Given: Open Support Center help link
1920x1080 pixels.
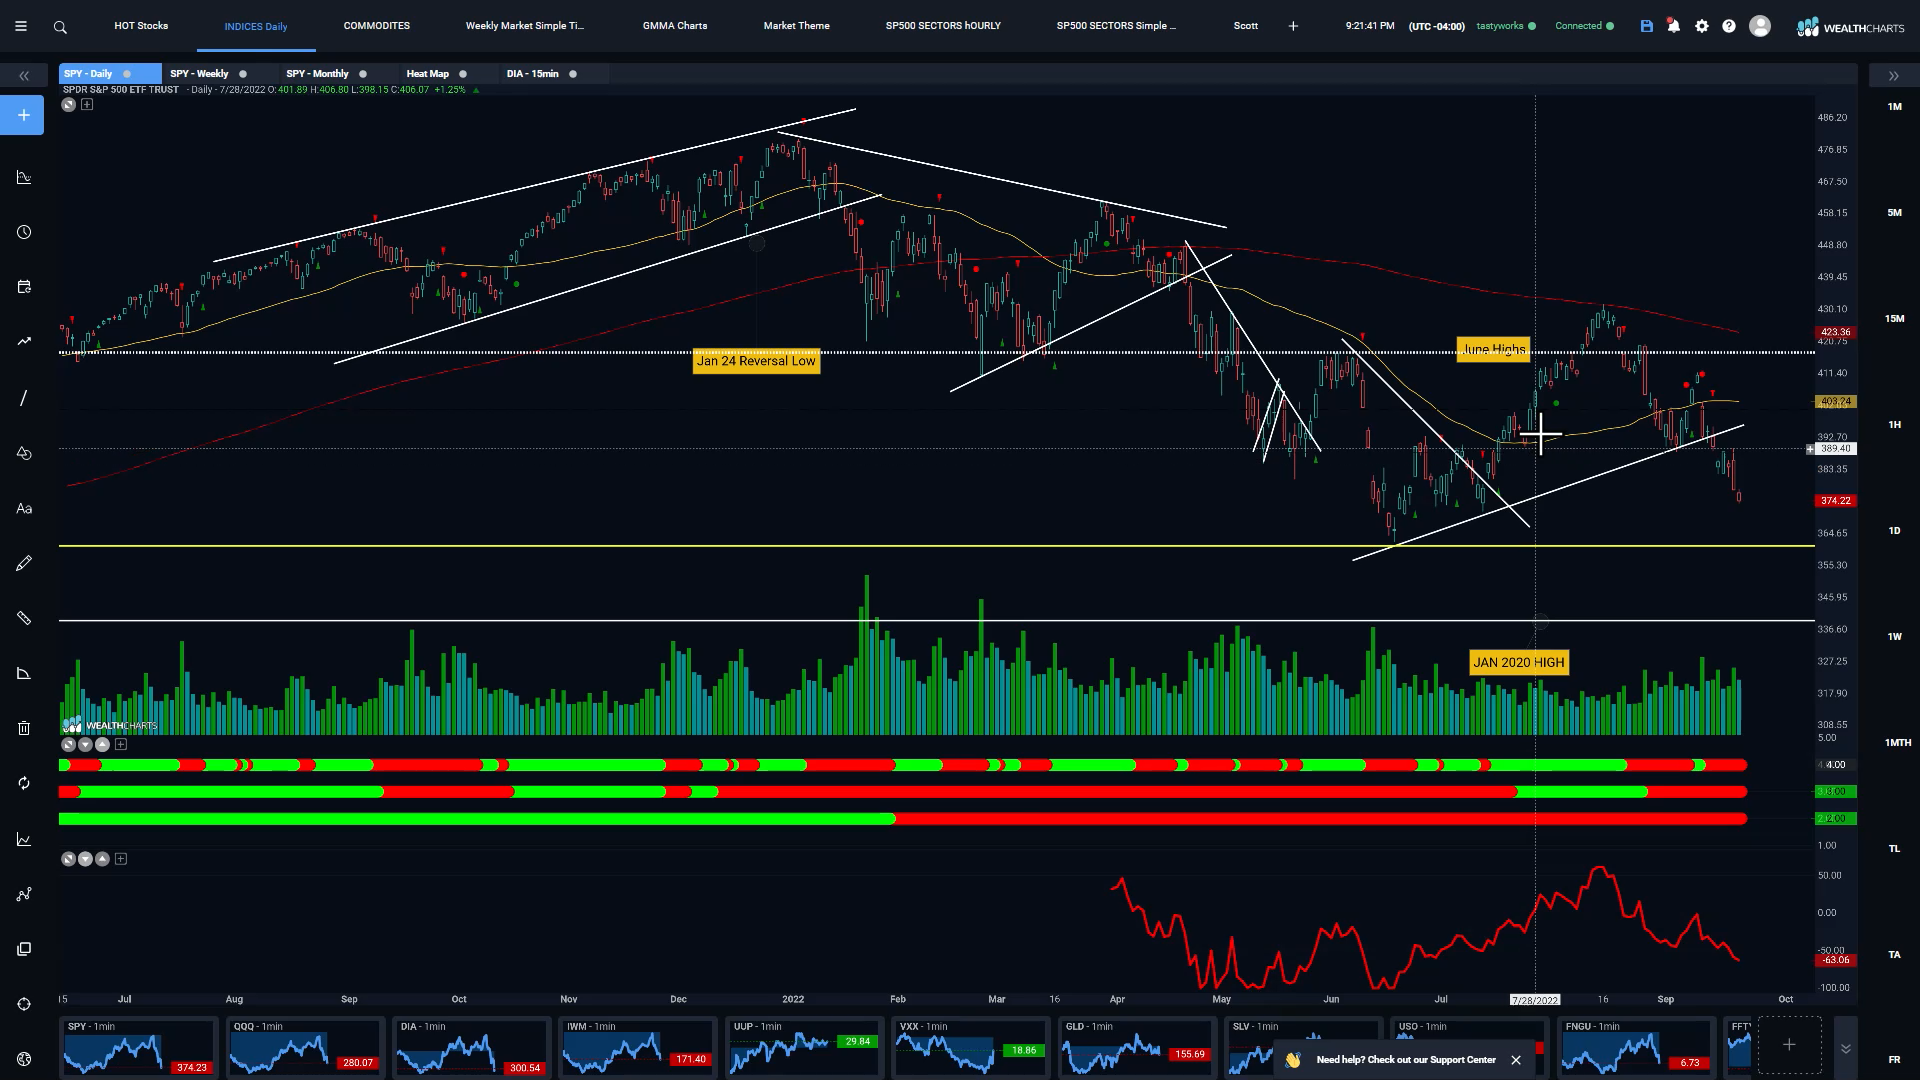Looking at the screenshot, I should [1406, 1059].
